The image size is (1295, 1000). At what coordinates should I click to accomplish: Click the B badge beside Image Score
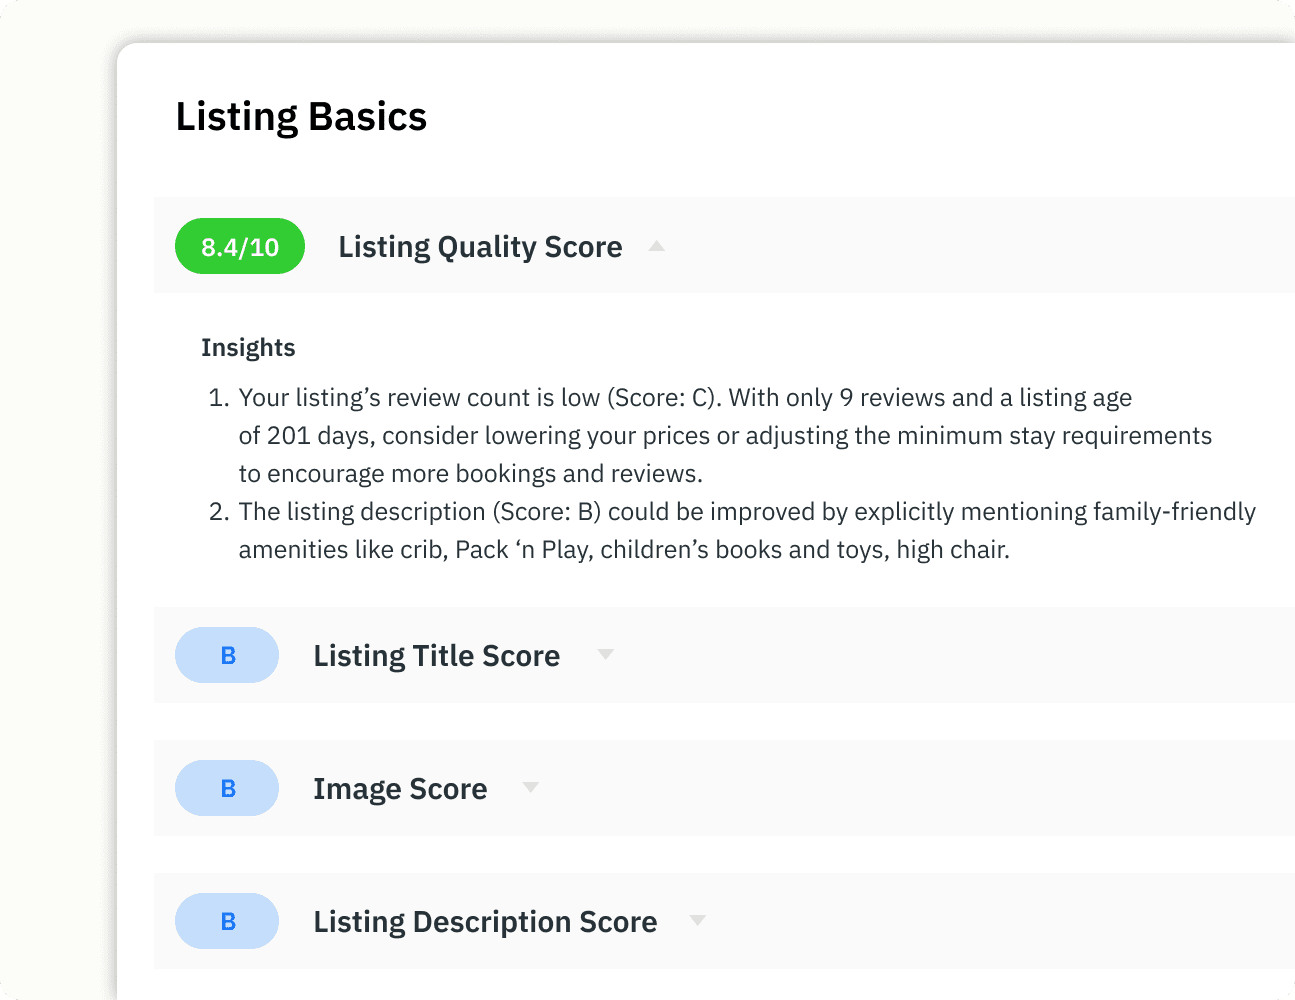tap(227, 788)
